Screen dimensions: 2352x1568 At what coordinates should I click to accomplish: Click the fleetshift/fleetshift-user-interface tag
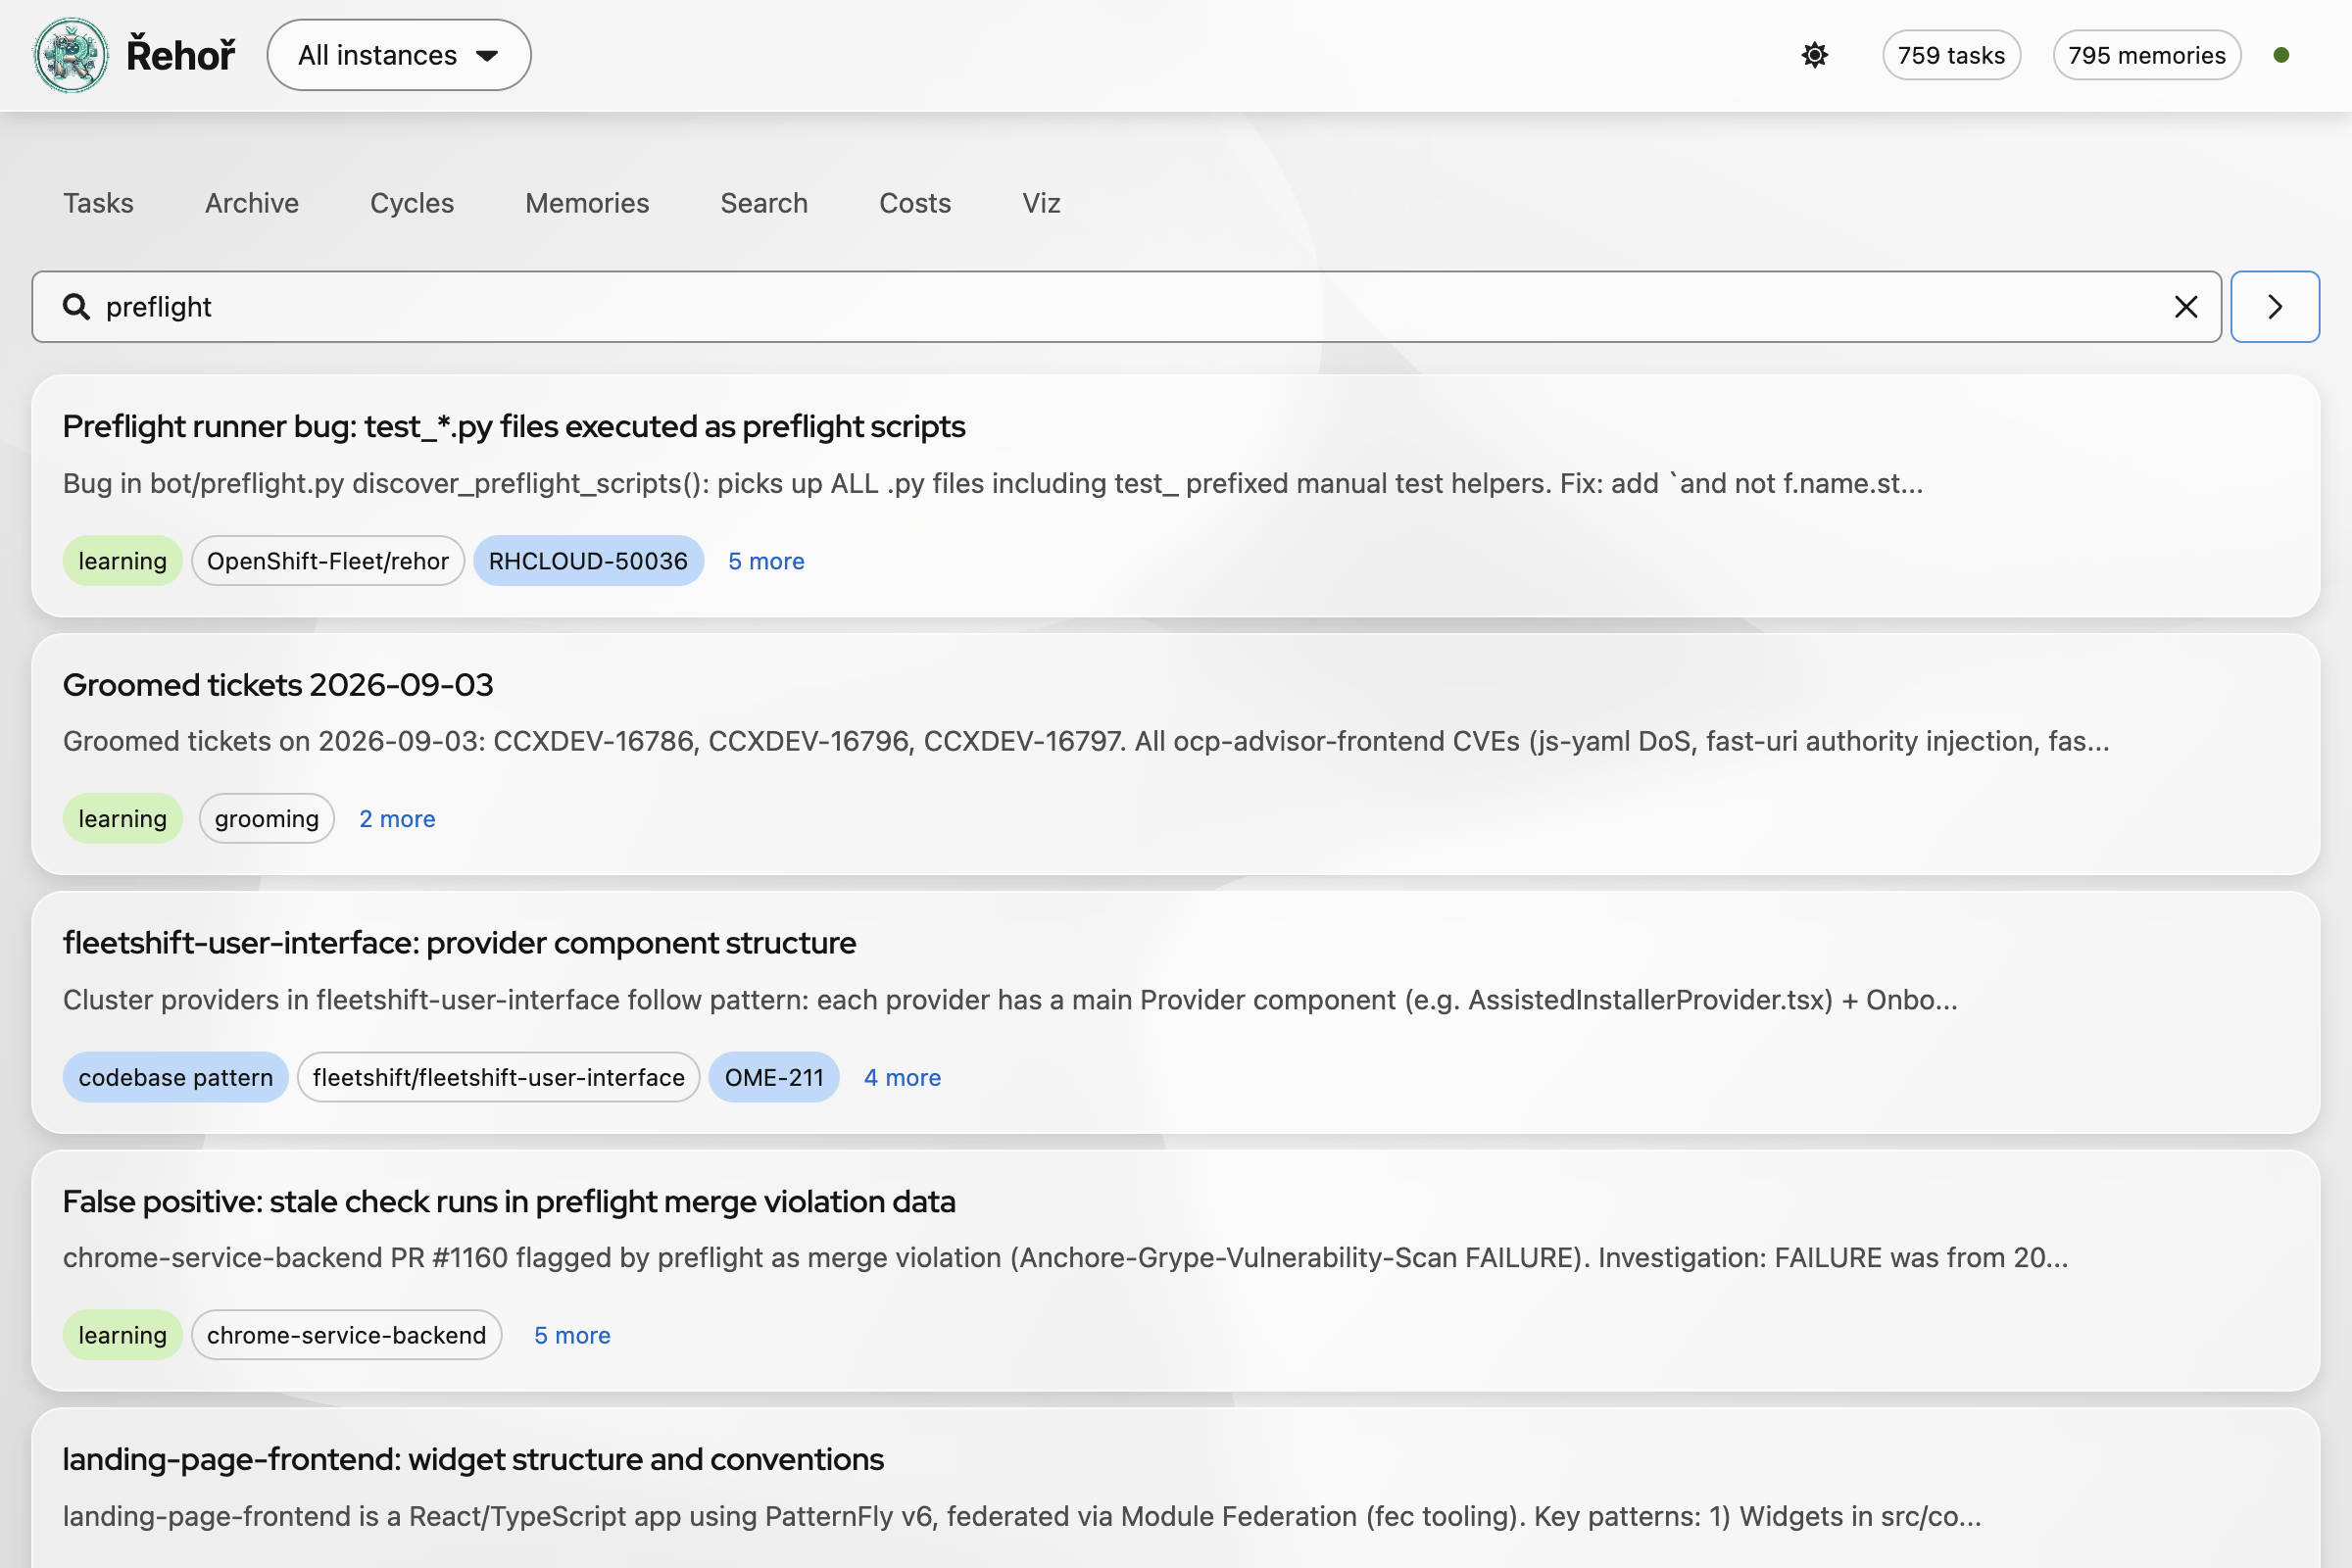(x=498, y=1078)
